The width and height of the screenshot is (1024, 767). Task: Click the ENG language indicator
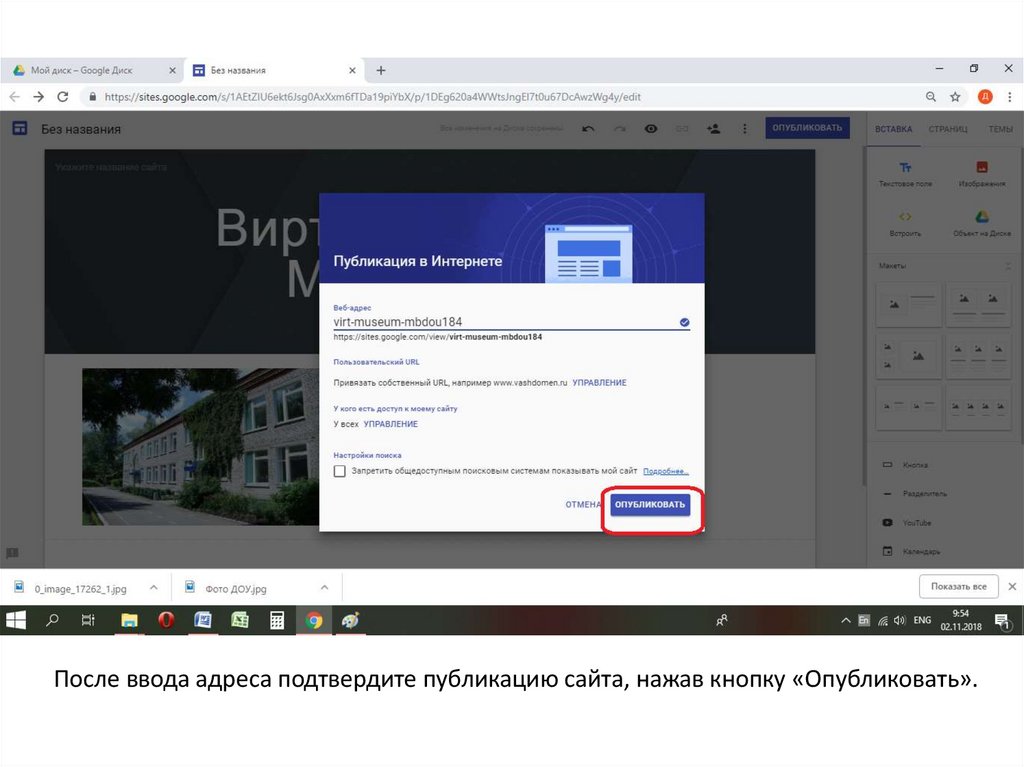point(922,620)
